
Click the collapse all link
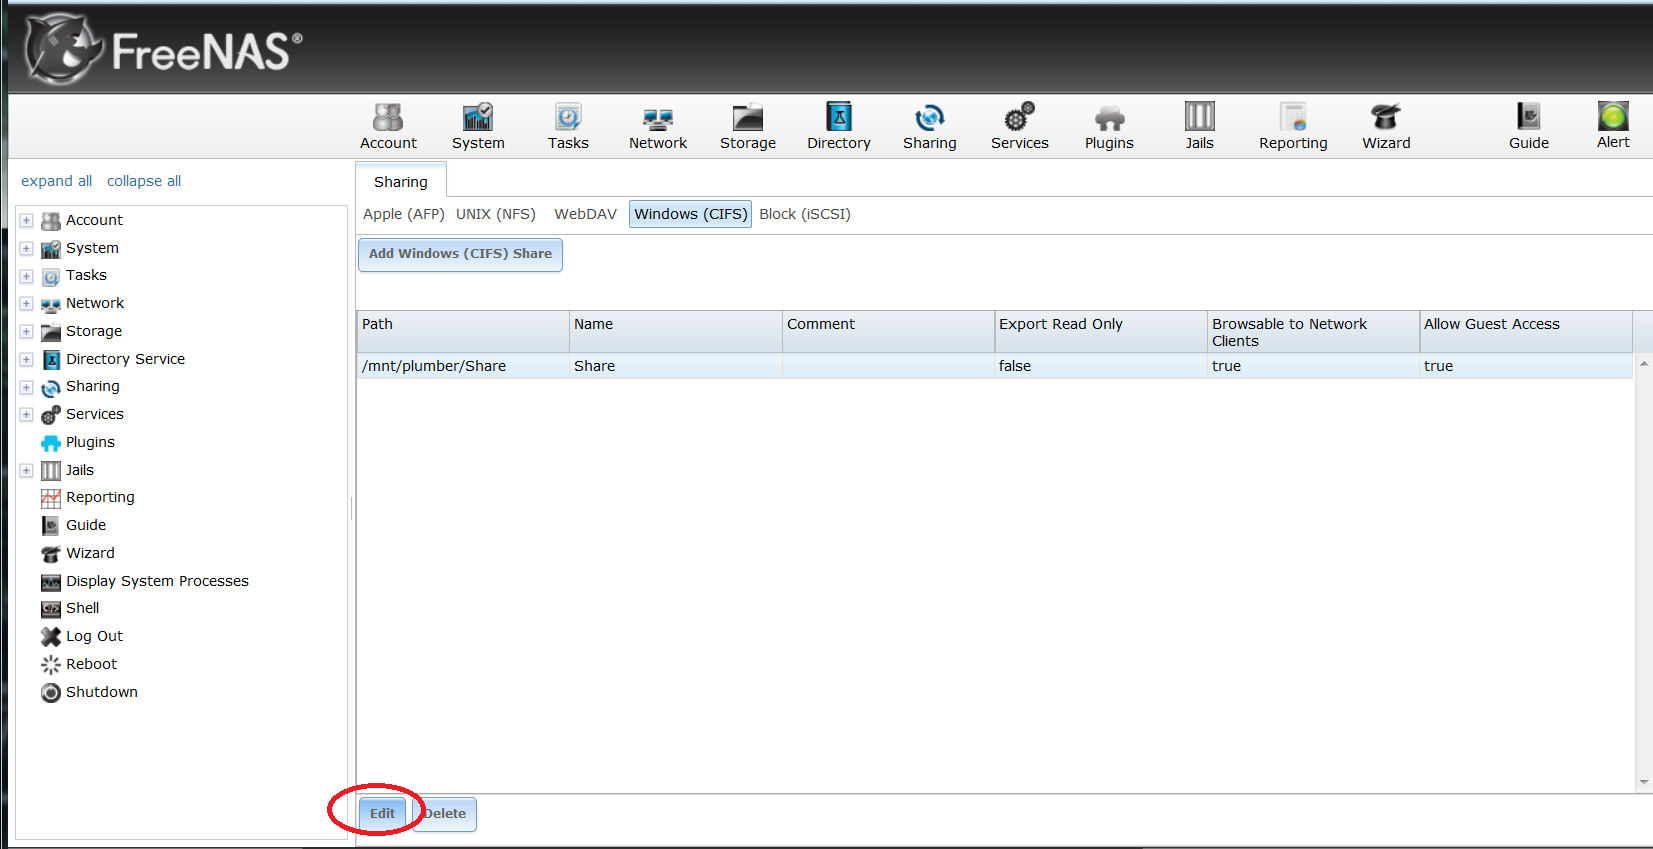144,181
